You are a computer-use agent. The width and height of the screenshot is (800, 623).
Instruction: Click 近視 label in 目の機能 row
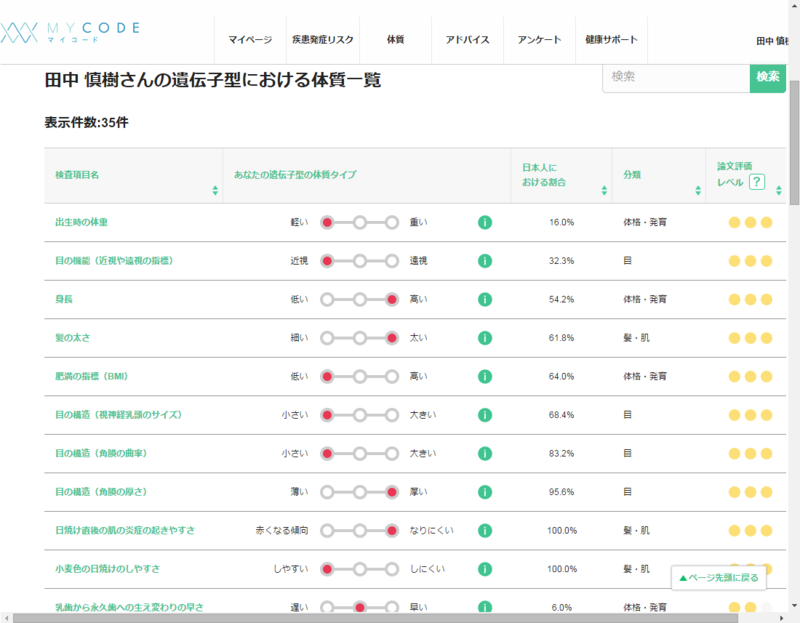[299, 261]
